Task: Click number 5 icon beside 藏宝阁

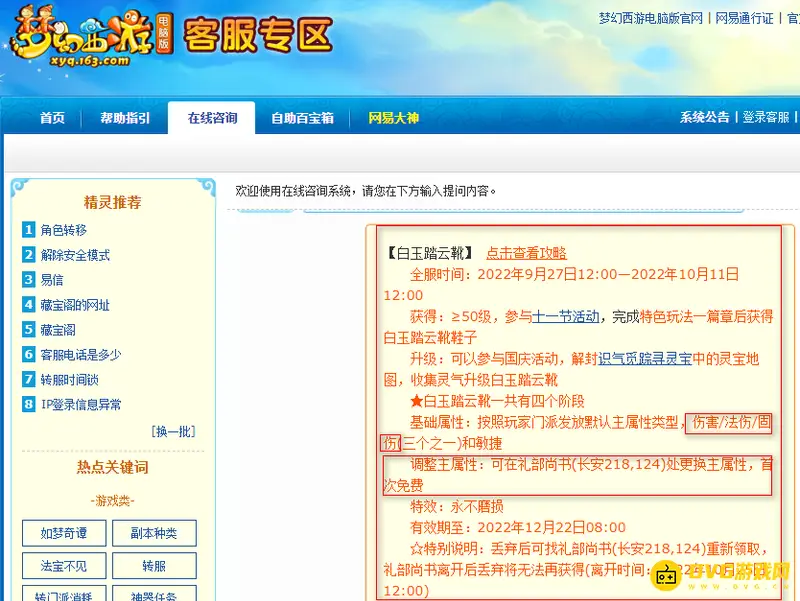Action: coord(29,330)
